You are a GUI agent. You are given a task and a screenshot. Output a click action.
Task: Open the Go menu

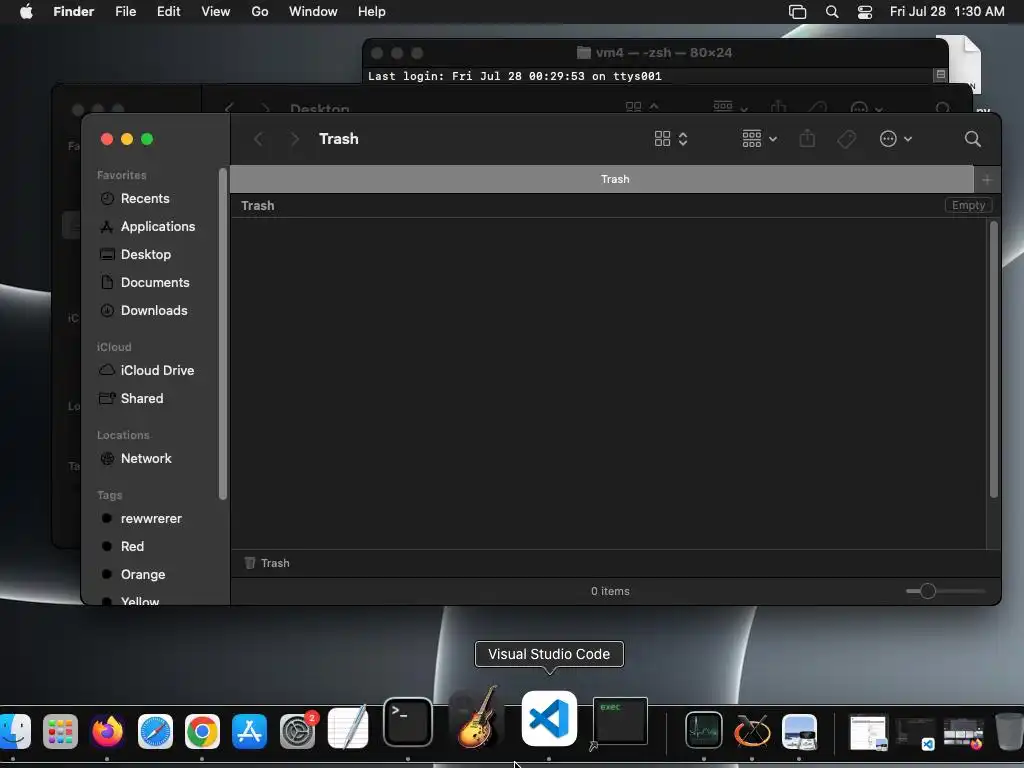click(x=260, y=12)
